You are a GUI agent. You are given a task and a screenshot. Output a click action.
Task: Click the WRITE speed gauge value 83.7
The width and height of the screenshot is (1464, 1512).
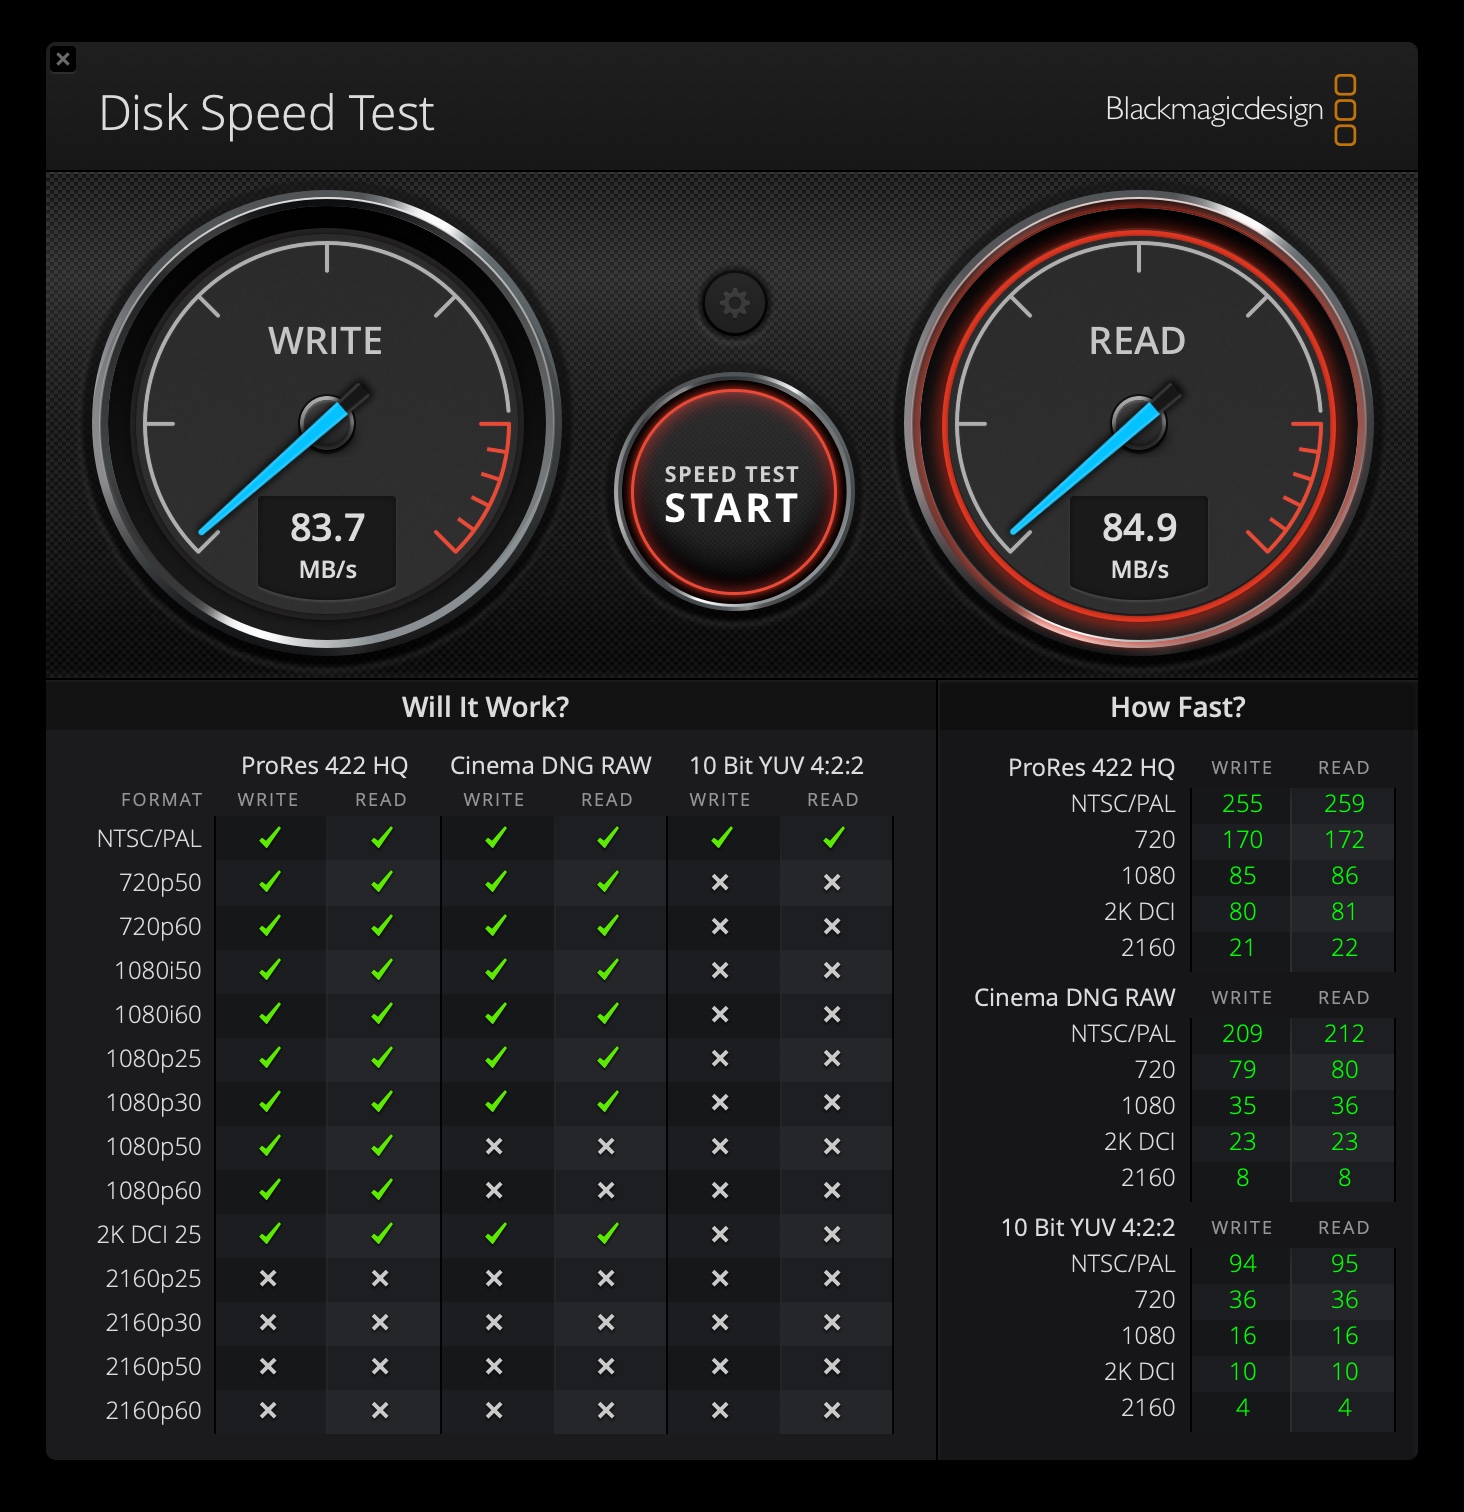tap(328, 528)
